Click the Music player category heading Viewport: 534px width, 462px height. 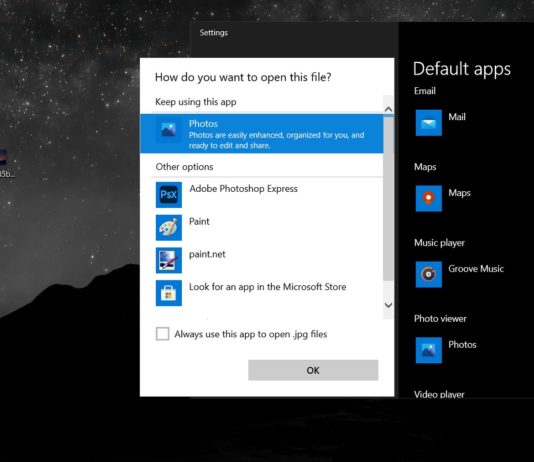(x=439, y=243)
